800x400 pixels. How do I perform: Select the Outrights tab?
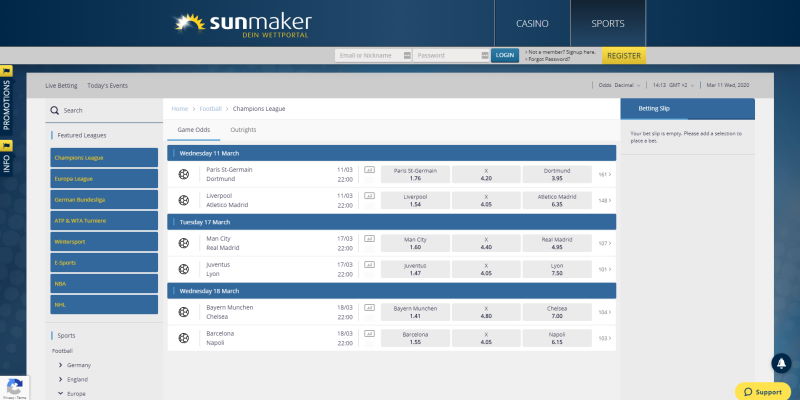[x=243, y=130]
